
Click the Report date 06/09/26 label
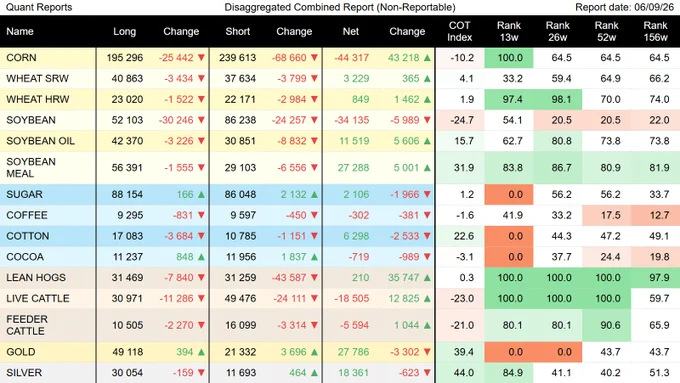[x=624, y=7]
